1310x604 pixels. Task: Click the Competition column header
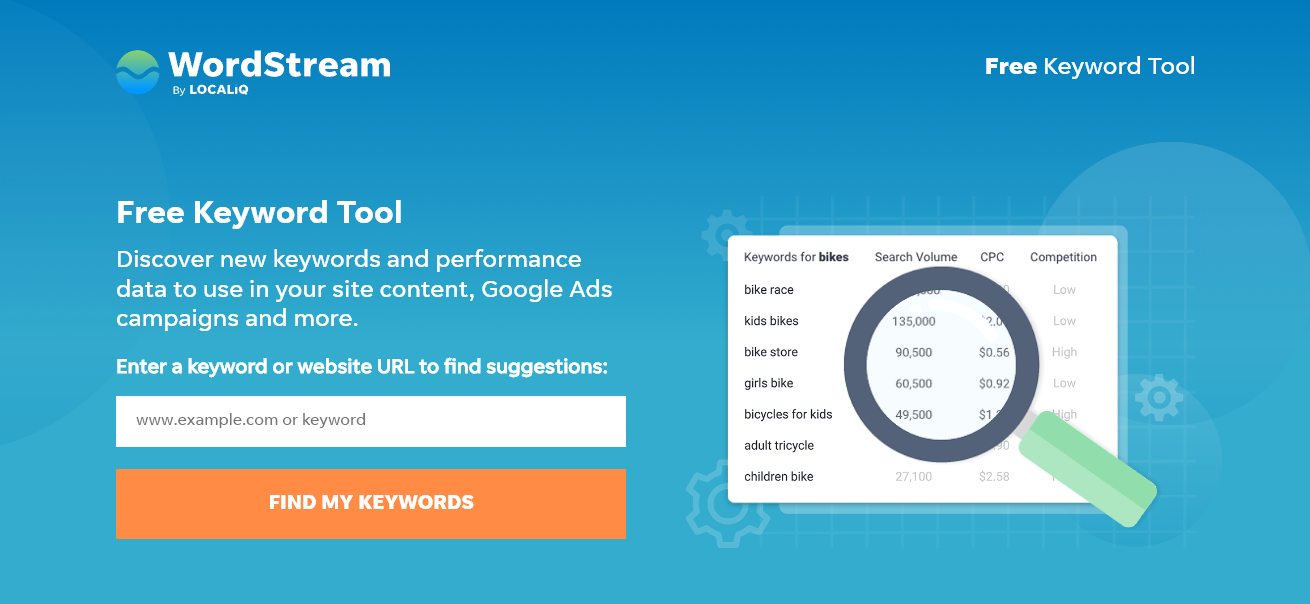[x=1063, y=257]
